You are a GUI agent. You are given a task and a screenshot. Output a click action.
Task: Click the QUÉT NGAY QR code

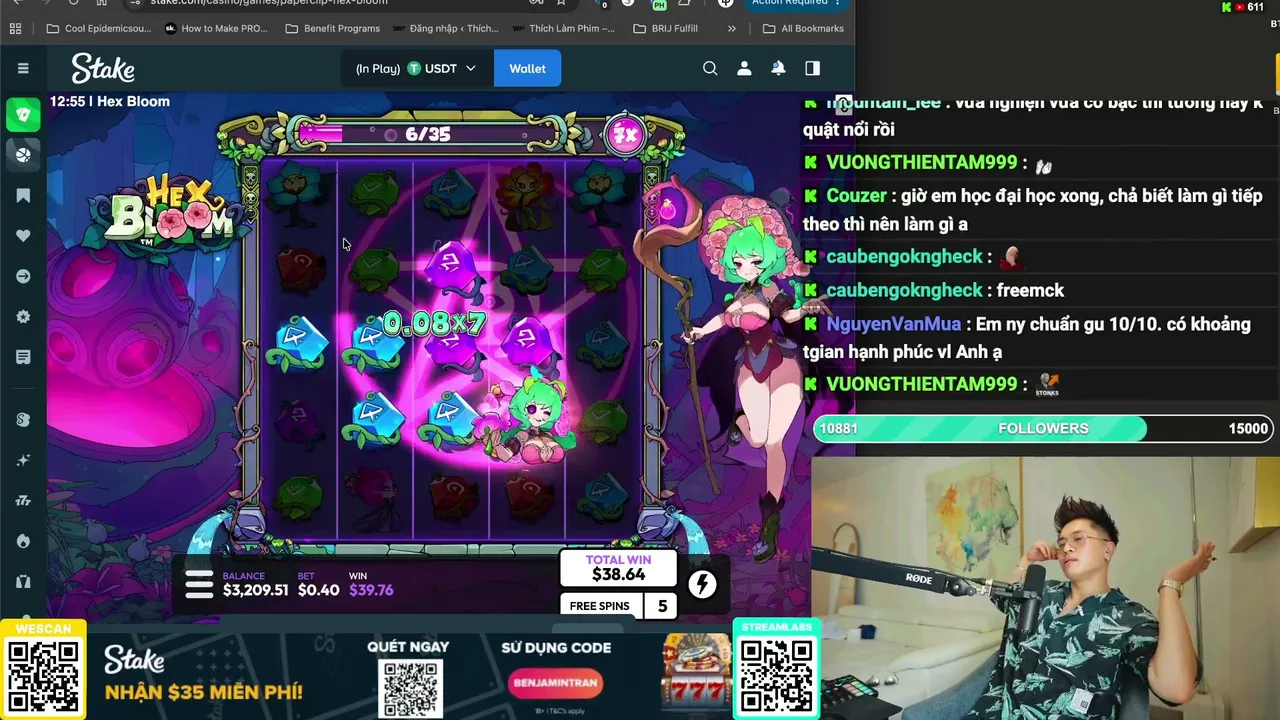410,686
